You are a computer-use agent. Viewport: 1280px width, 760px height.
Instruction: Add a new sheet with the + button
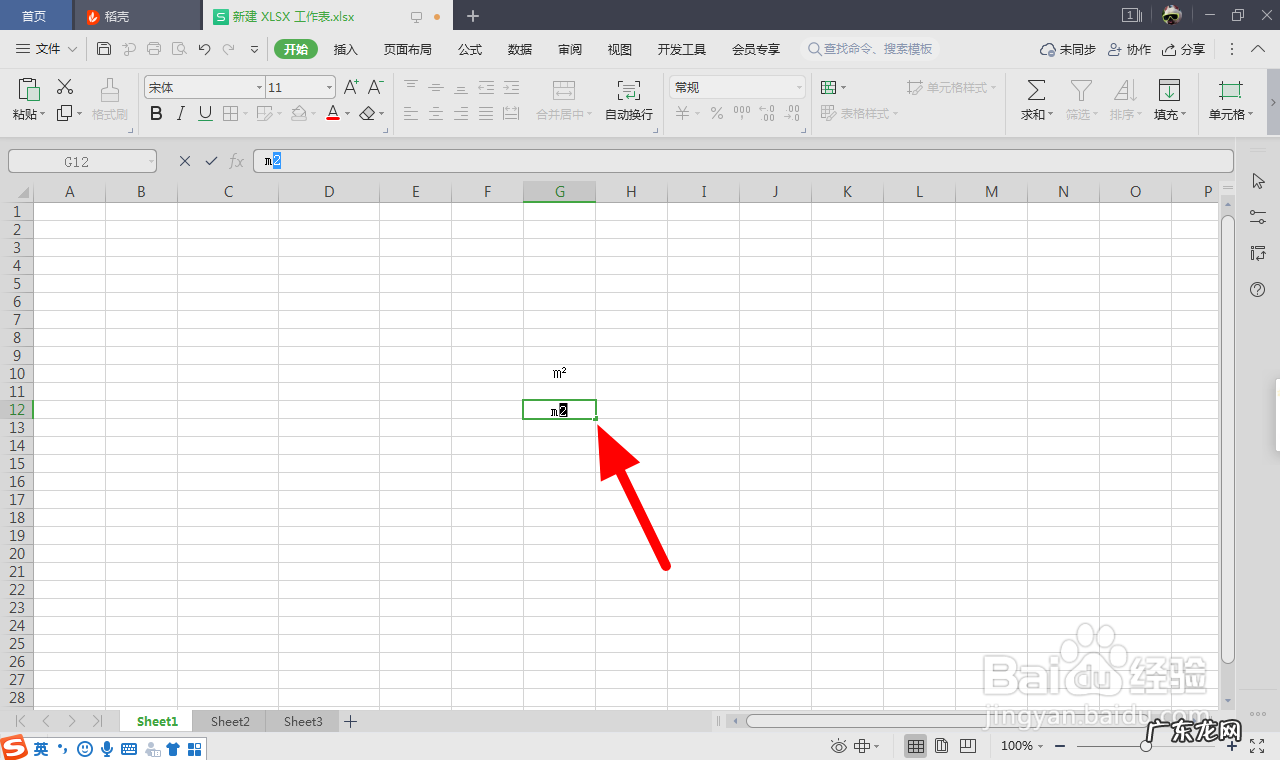[x=351, y=720]
